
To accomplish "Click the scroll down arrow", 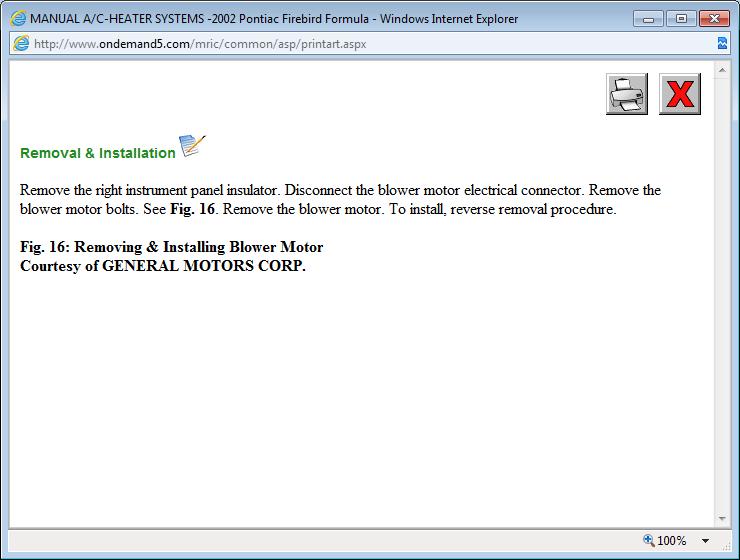I will pos(722,518).
